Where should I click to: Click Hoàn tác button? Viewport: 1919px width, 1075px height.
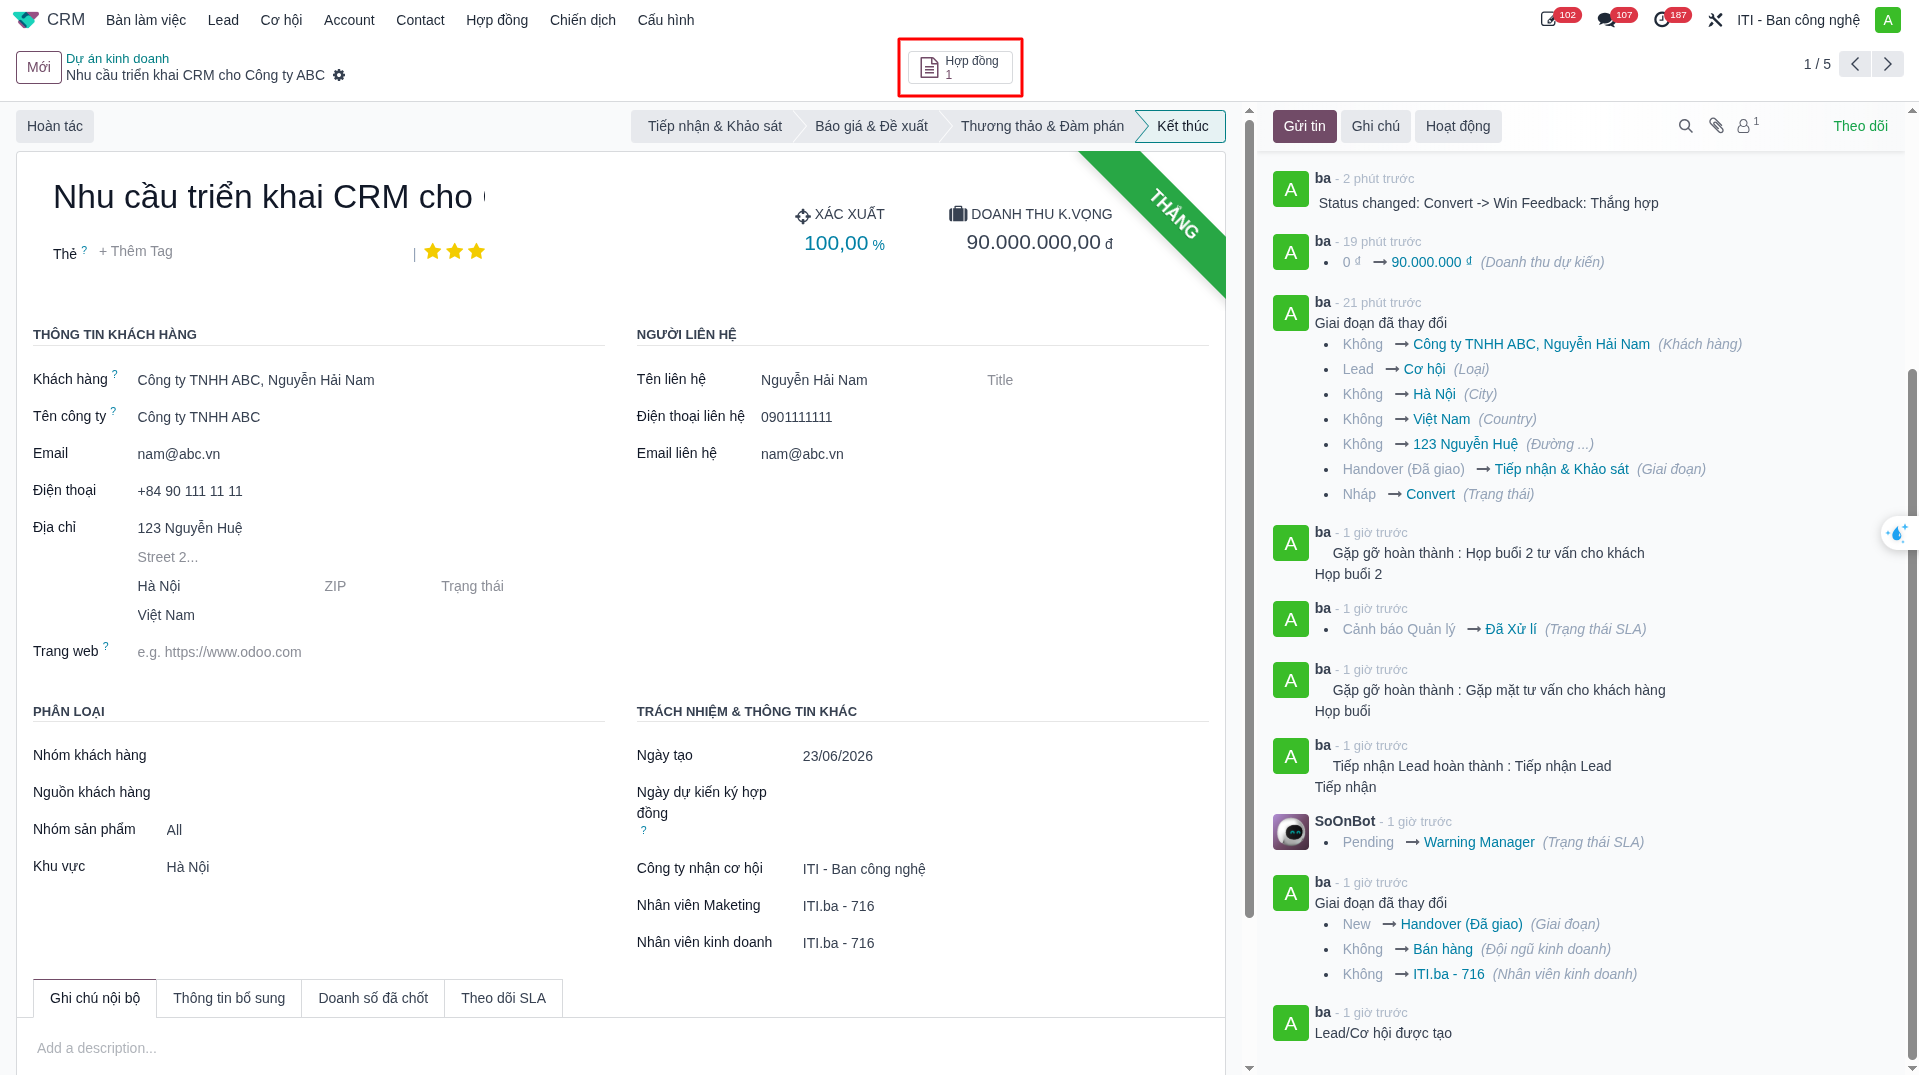tap(55, 126)
